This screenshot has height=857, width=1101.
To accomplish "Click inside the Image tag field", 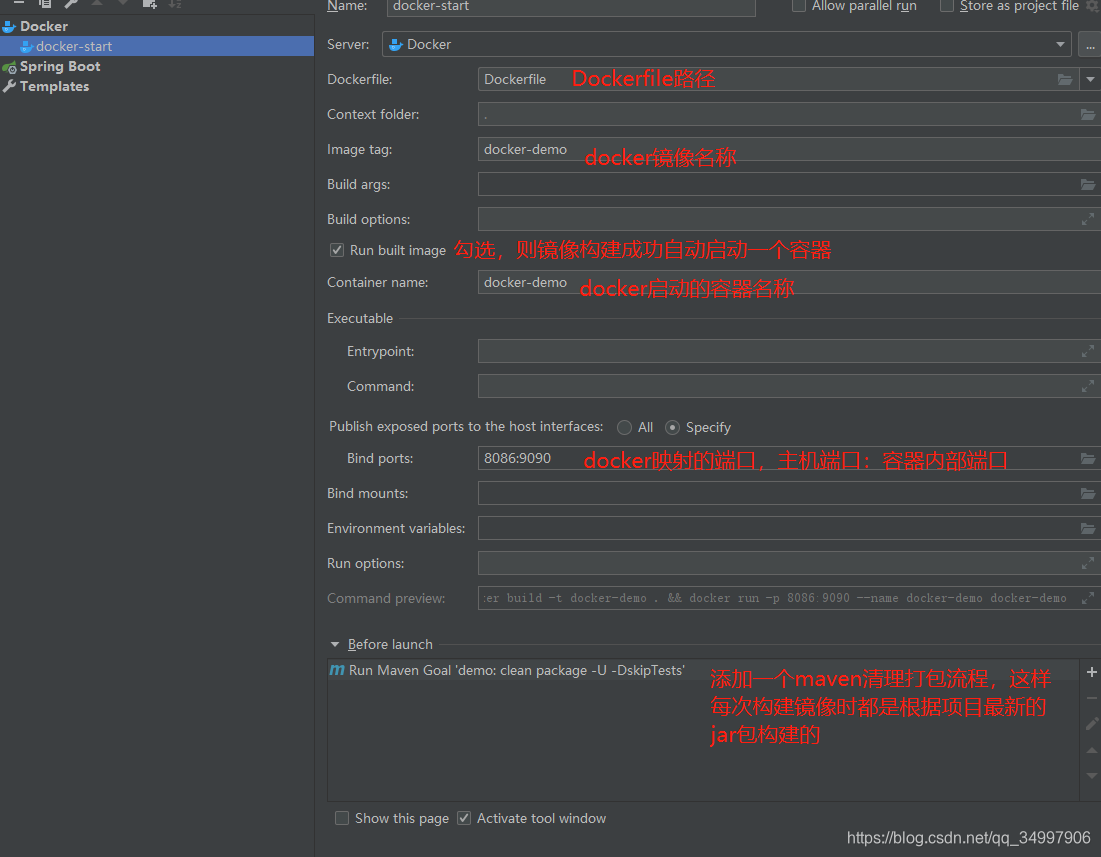I will (x=600, y=149).
